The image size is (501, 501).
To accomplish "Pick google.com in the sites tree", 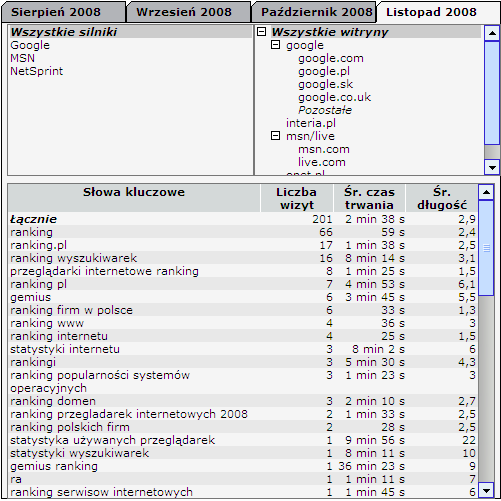I will (331, 58).
